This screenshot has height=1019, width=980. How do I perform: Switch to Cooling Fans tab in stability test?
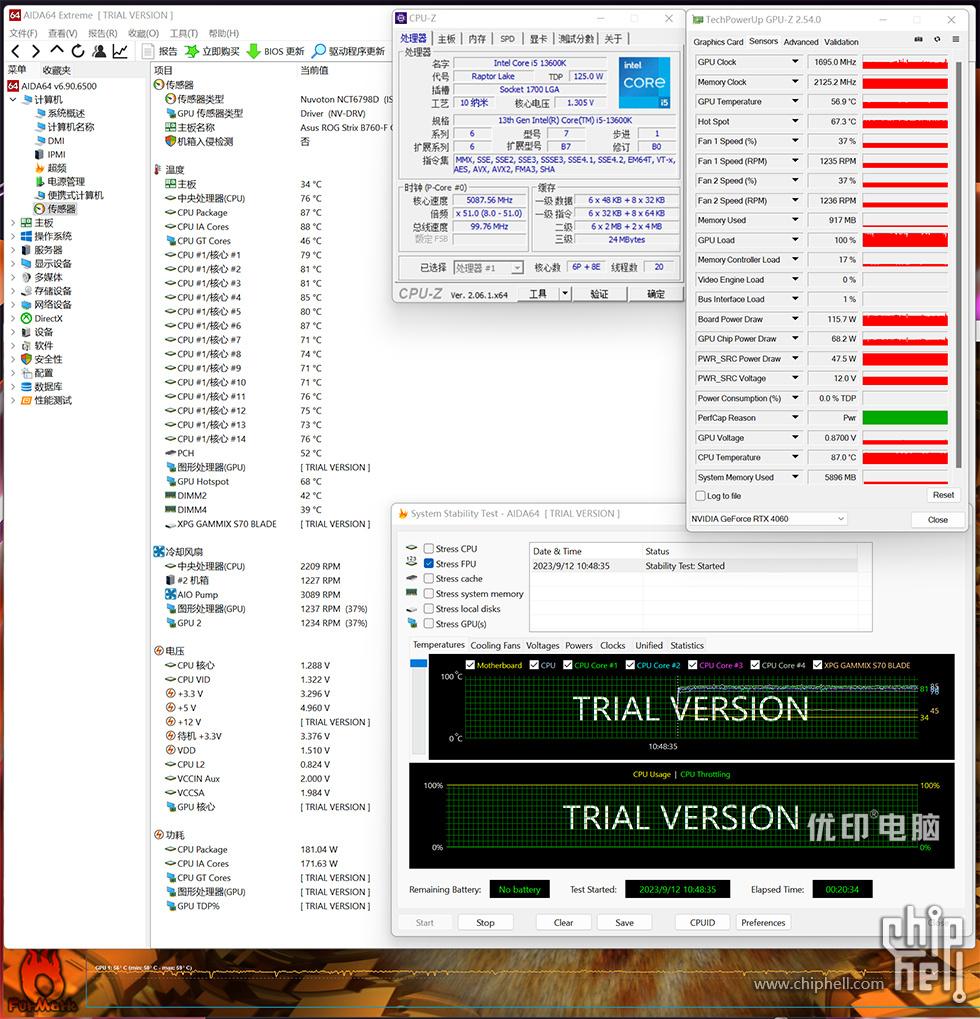(x=495, y=645)
